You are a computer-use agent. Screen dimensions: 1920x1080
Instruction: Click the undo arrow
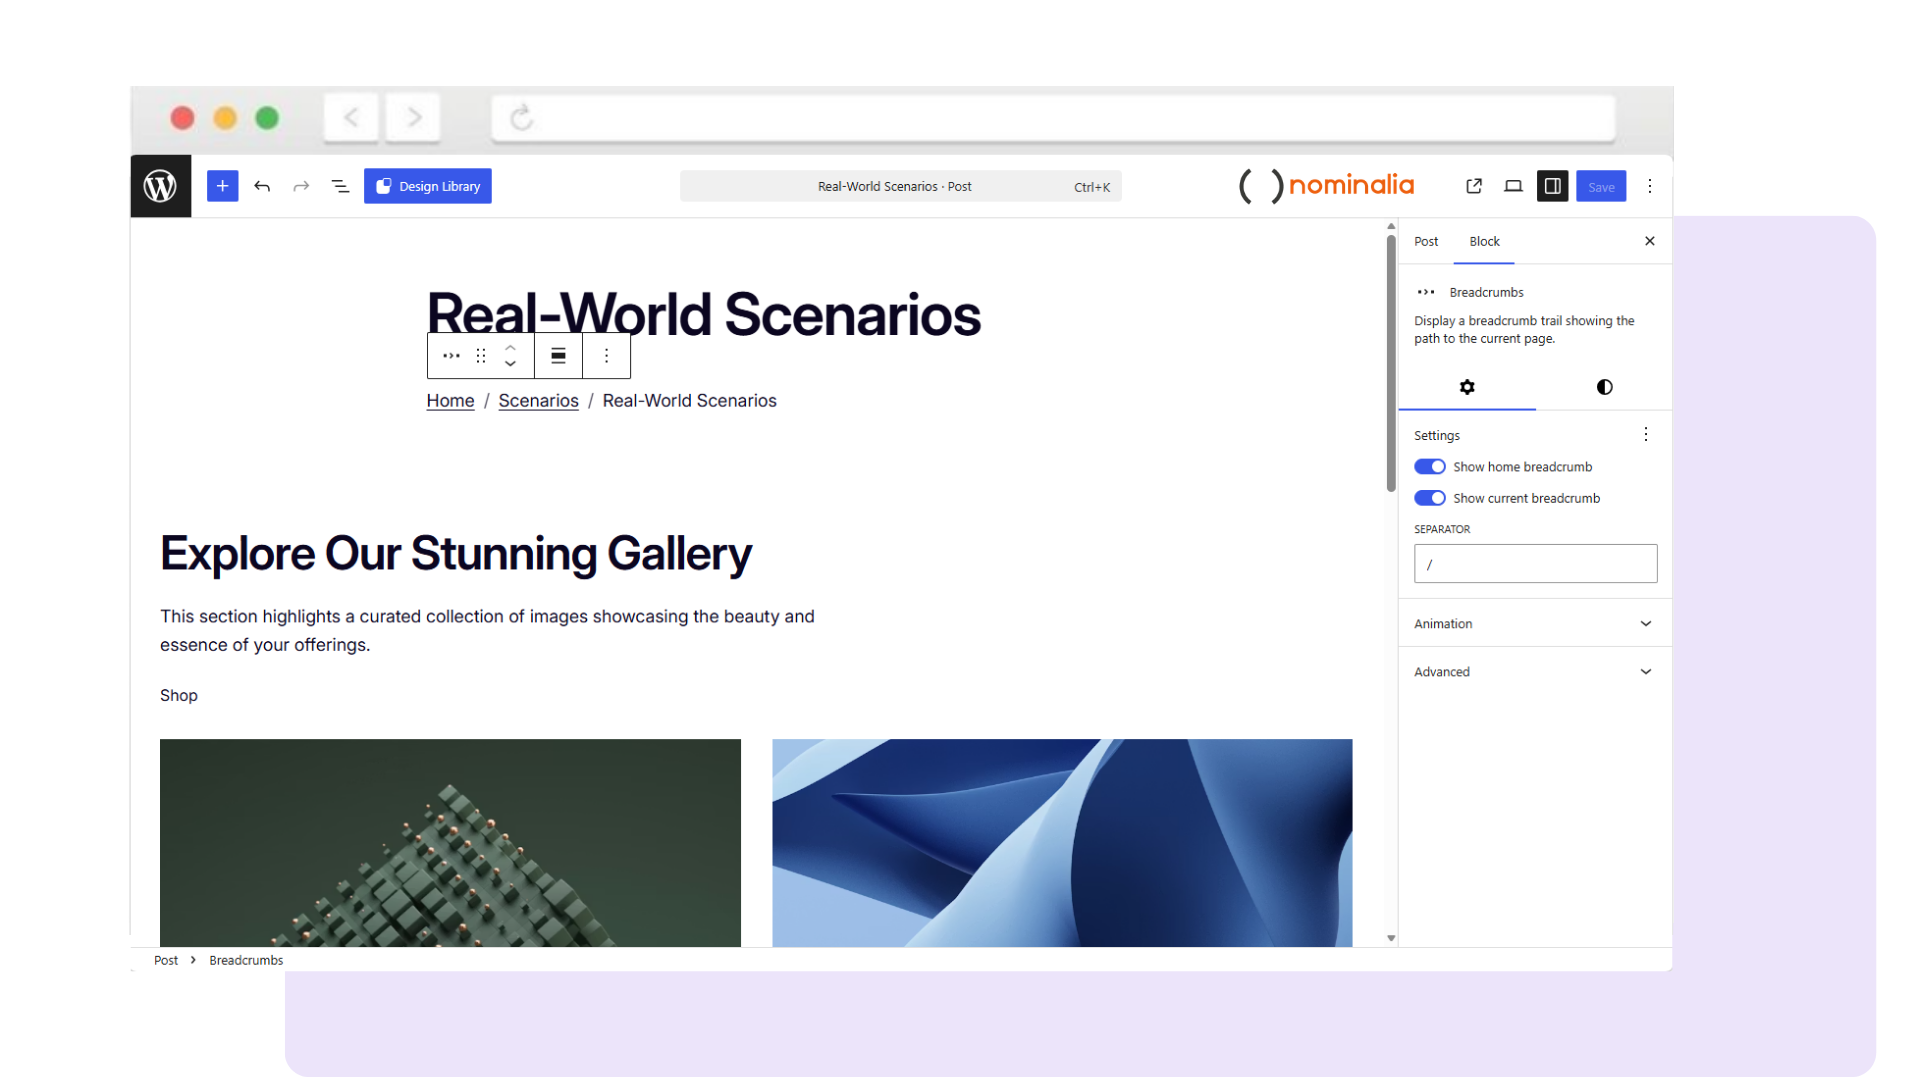tap(262, 186)
